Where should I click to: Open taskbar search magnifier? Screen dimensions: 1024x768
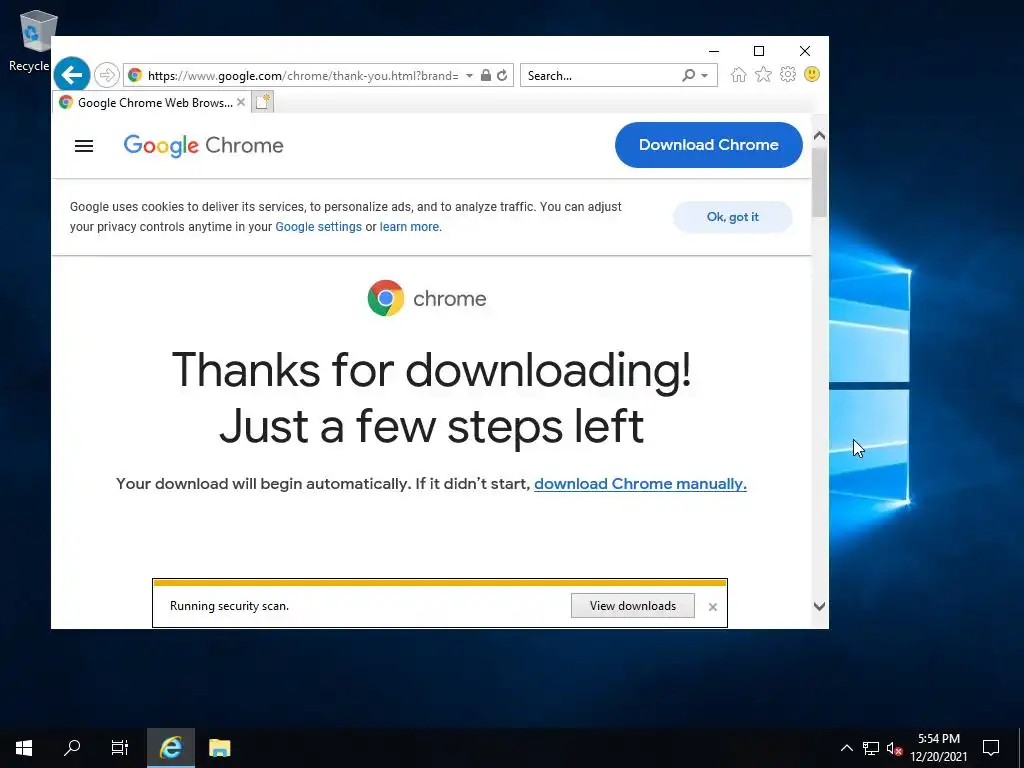pyautogui.click(x=72, y=748)
